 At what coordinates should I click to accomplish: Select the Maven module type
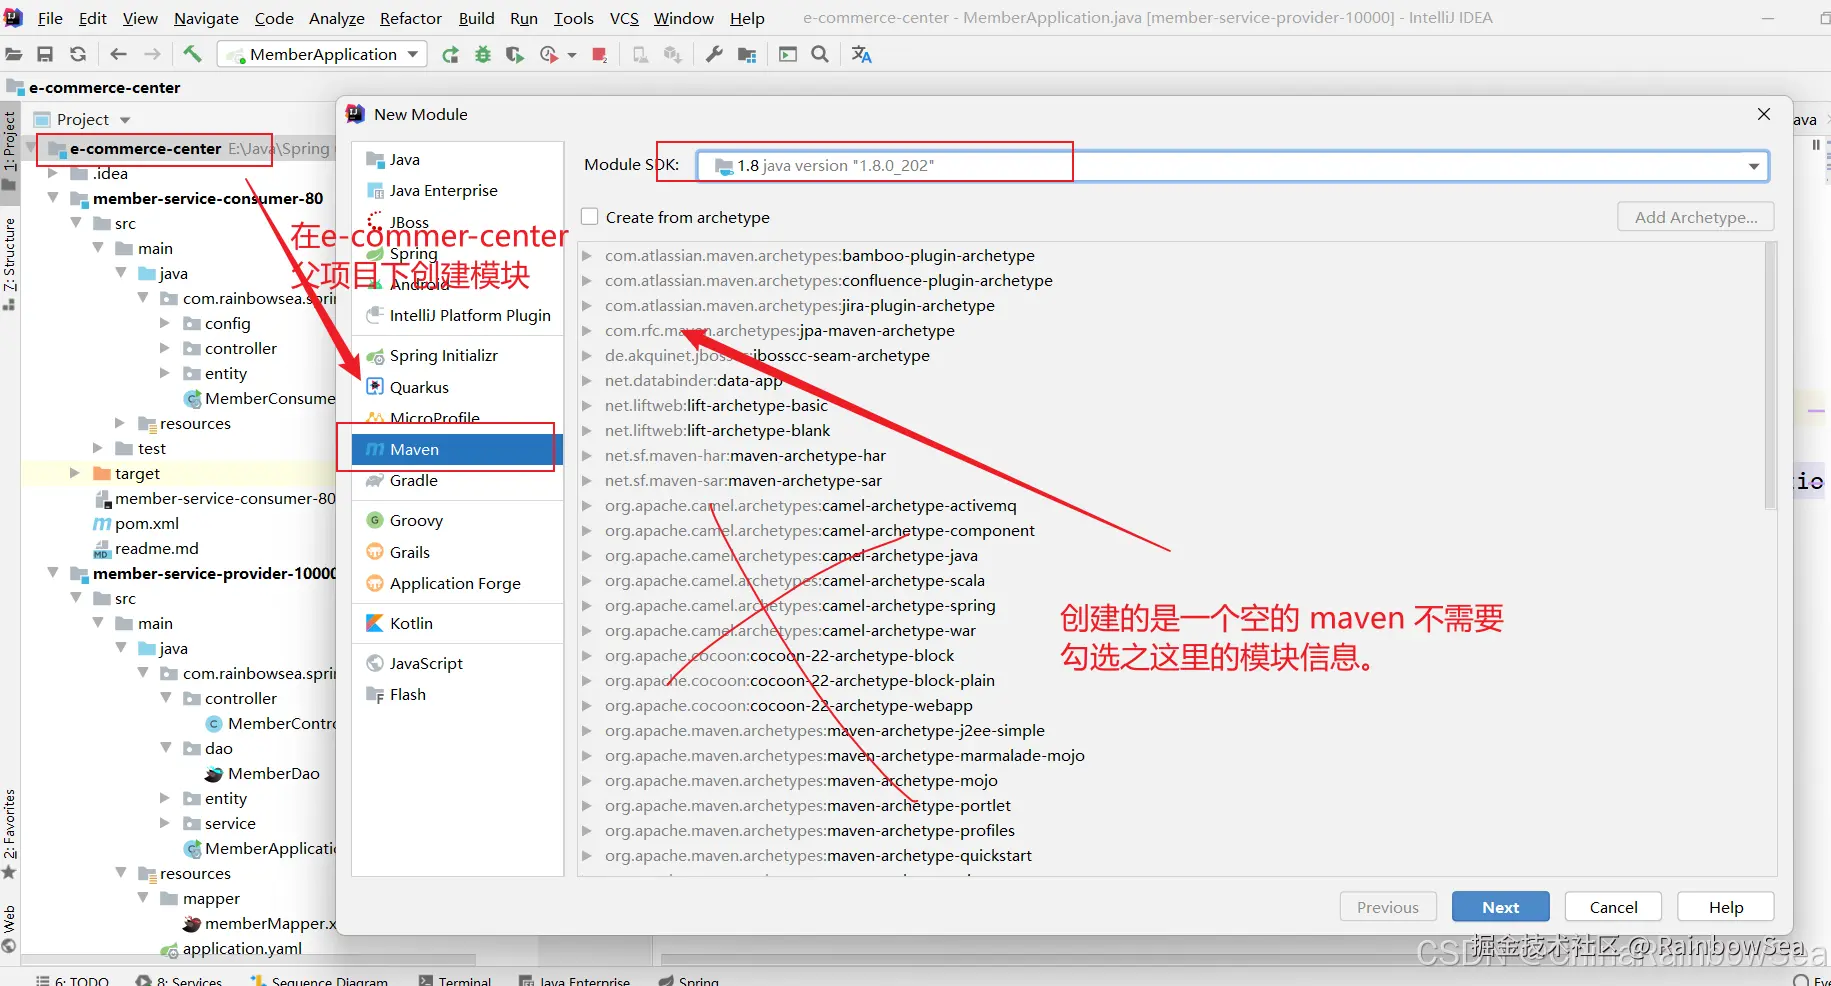click(458, 449)
